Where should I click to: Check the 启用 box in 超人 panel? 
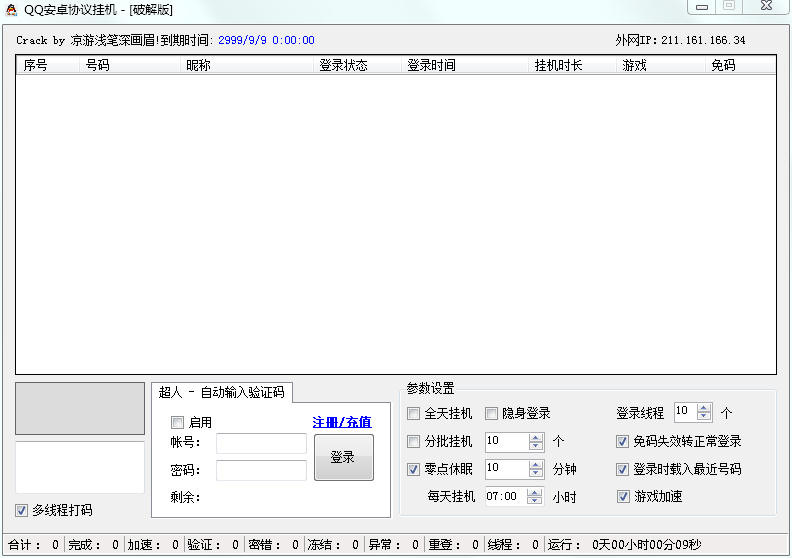178,423
